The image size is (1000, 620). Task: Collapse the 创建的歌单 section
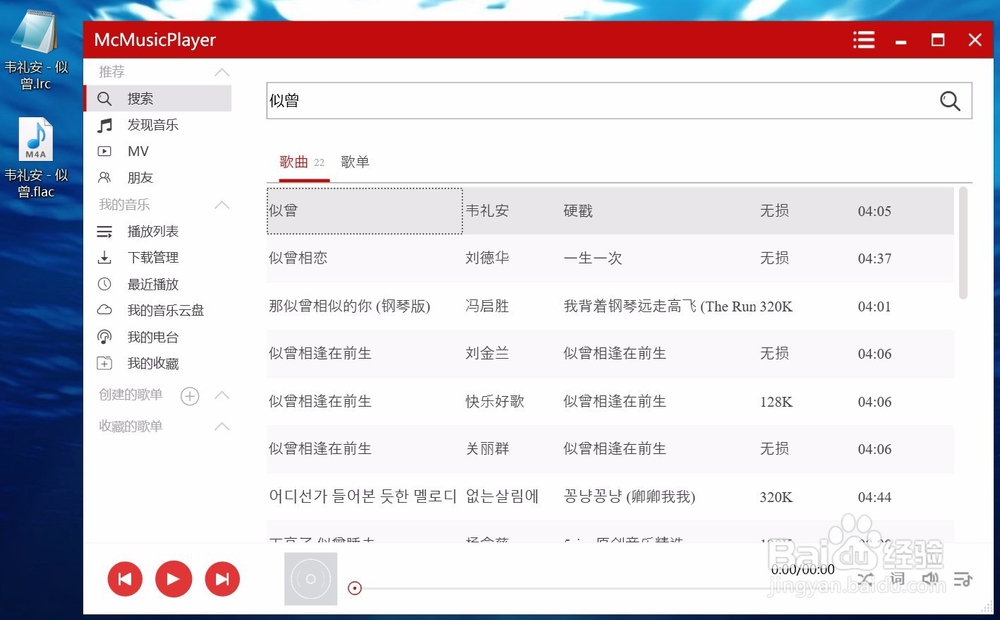pyautogui.click(x=221, y=395)
